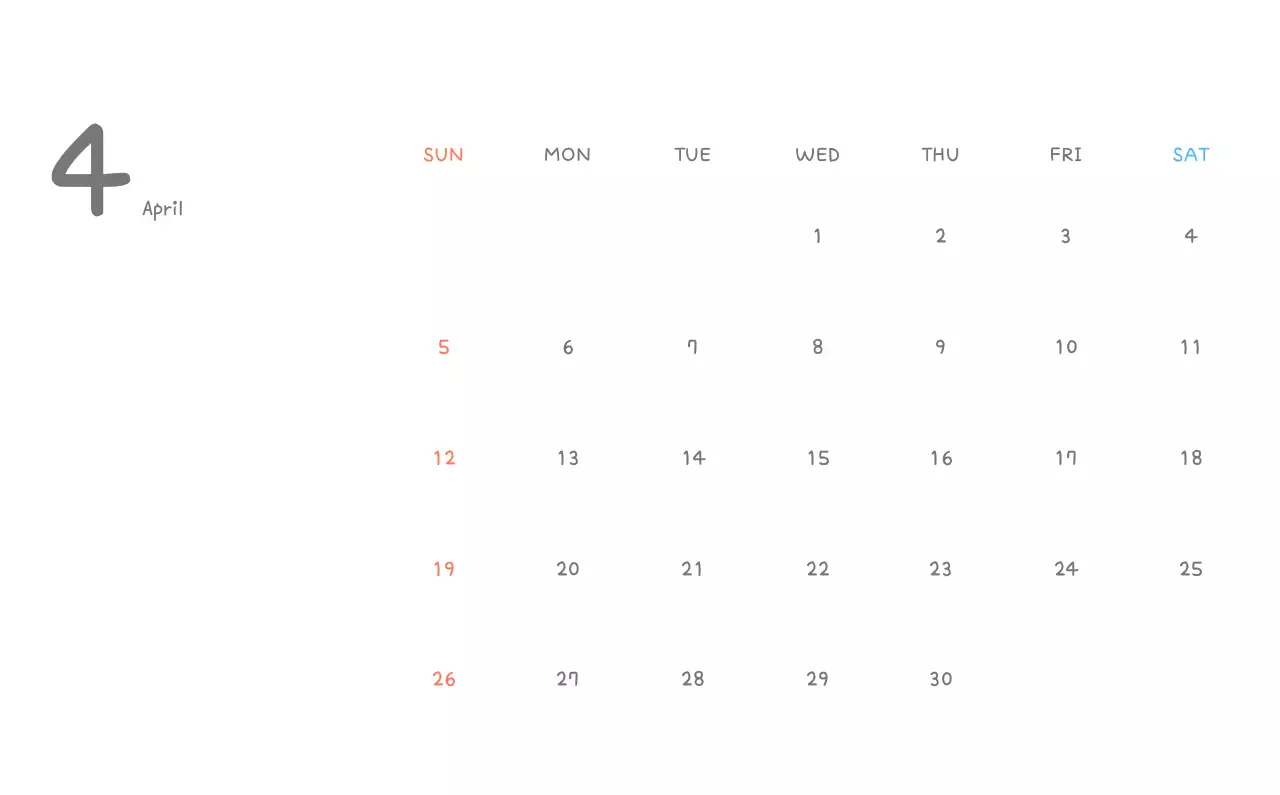This screenshot has height=795, width=1280.
Task: Click the April month label
Action: pos(162,209)
